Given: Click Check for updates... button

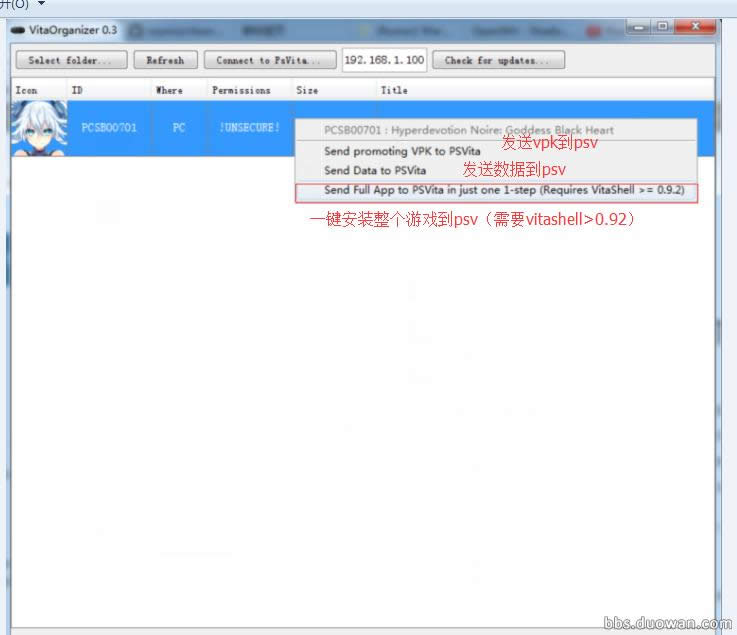Looking at the screenshot, I should (498, 61).
